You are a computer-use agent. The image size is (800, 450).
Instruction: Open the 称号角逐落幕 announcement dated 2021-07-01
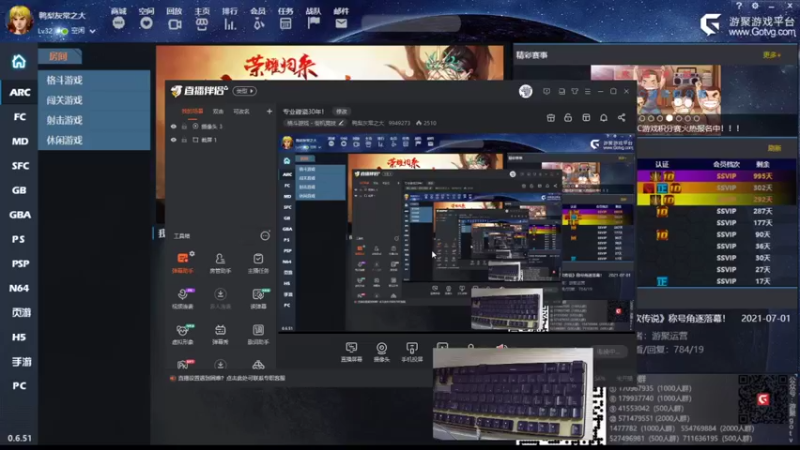[x=714, y=318]
